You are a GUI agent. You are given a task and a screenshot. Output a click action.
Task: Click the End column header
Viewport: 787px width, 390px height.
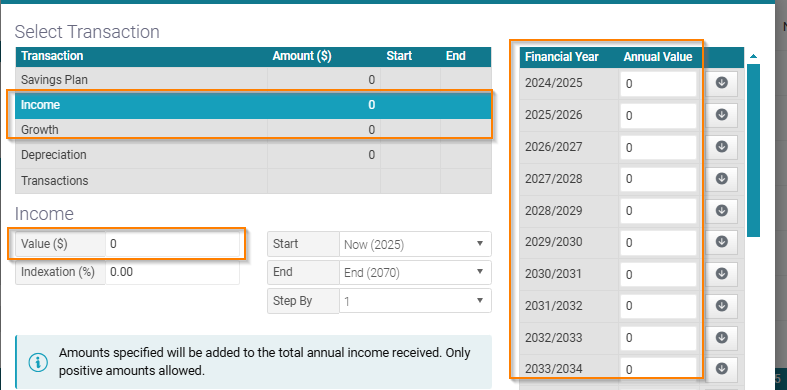click(455, 56)
